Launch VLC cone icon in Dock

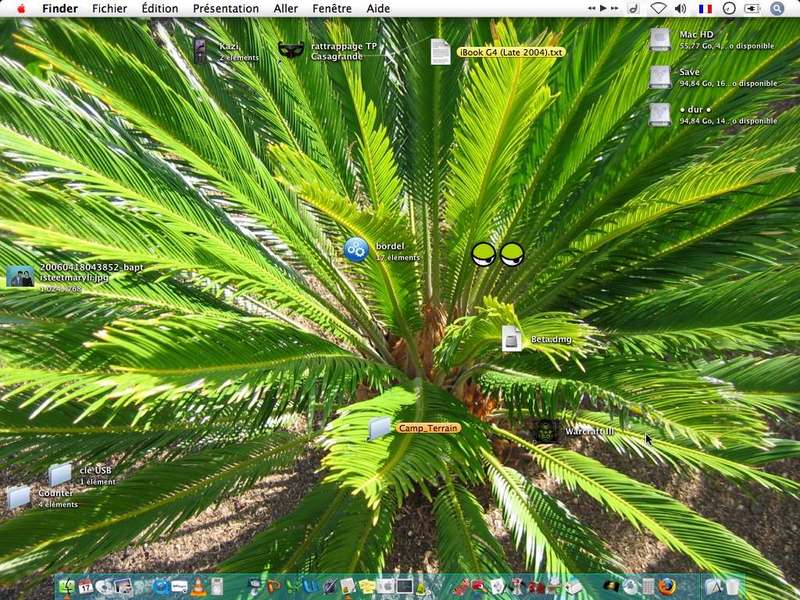tap(198, 587)
